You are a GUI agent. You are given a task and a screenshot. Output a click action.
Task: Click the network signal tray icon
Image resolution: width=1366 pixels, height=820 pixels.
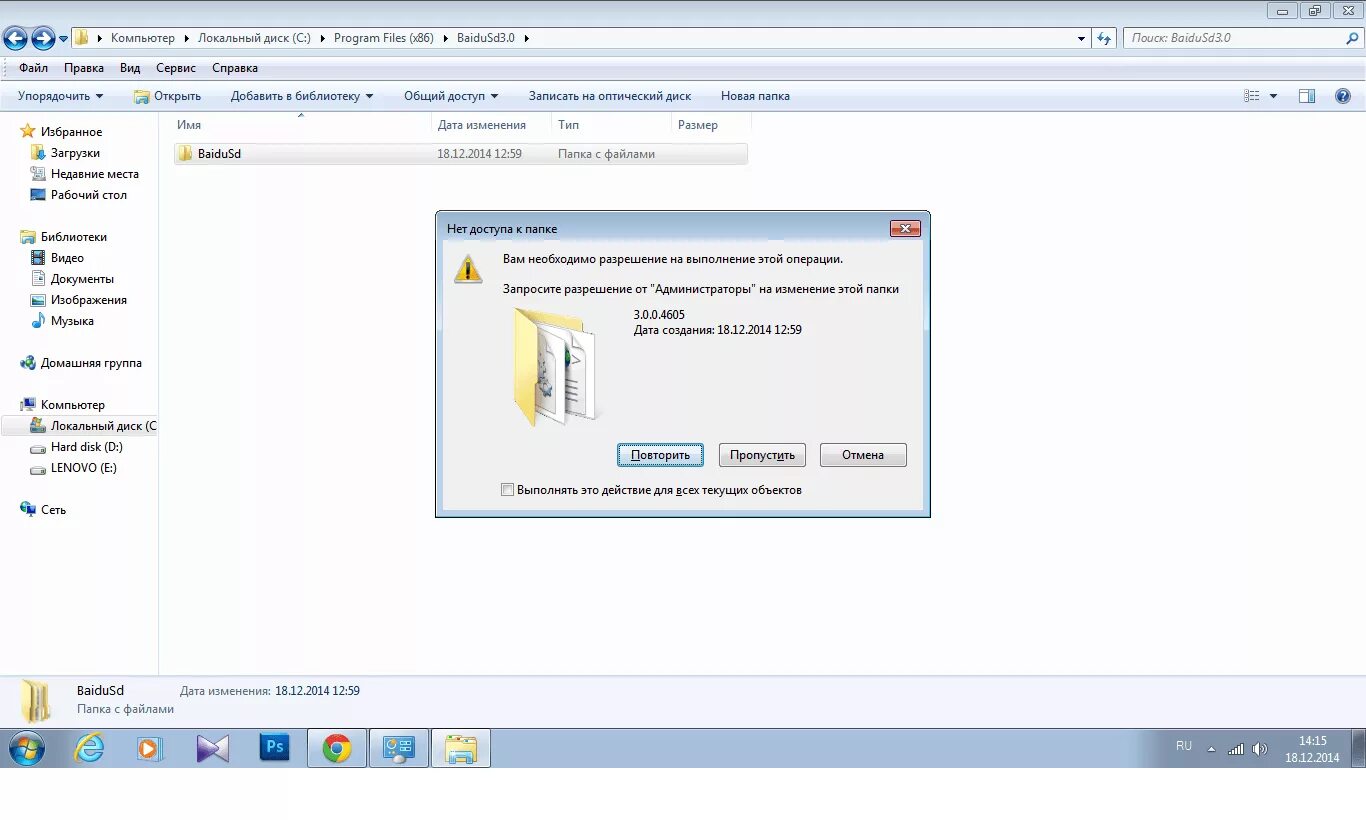click(x=1236, y=749)
